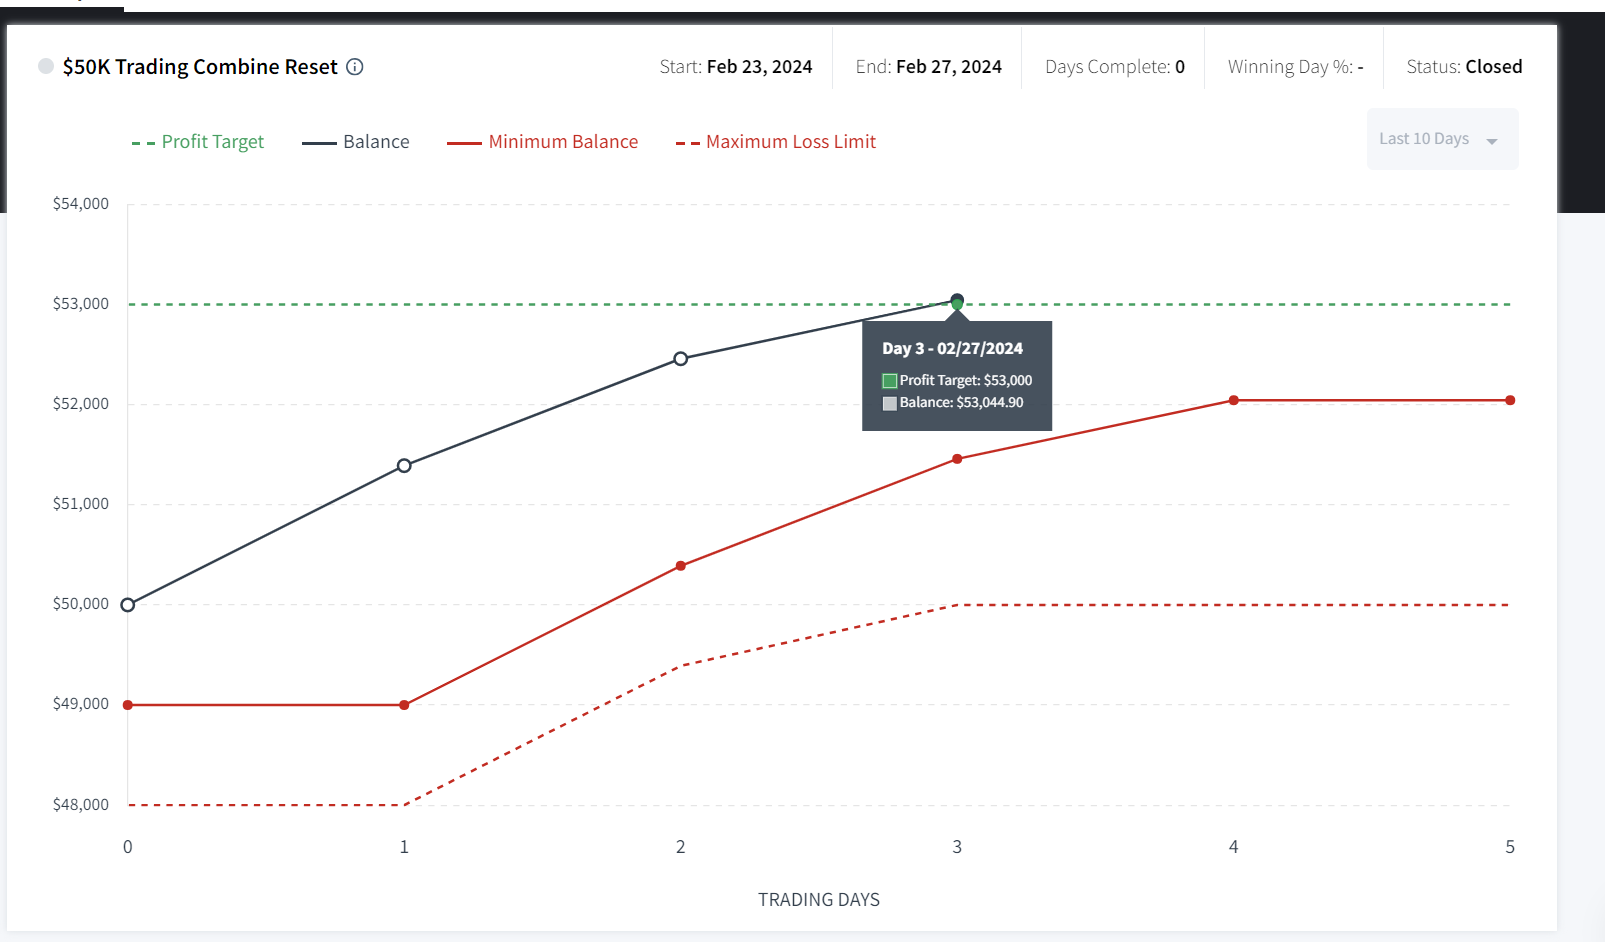This screenshot has width=1605, height=942.
Task: Click Minimum Balance point at day 2
Action: [681, 566]
